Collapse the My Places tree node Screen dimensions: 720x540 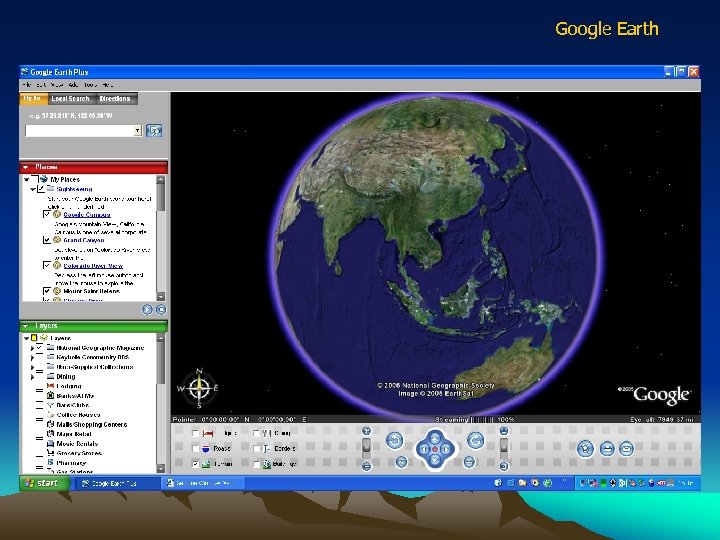click(27, 180)
